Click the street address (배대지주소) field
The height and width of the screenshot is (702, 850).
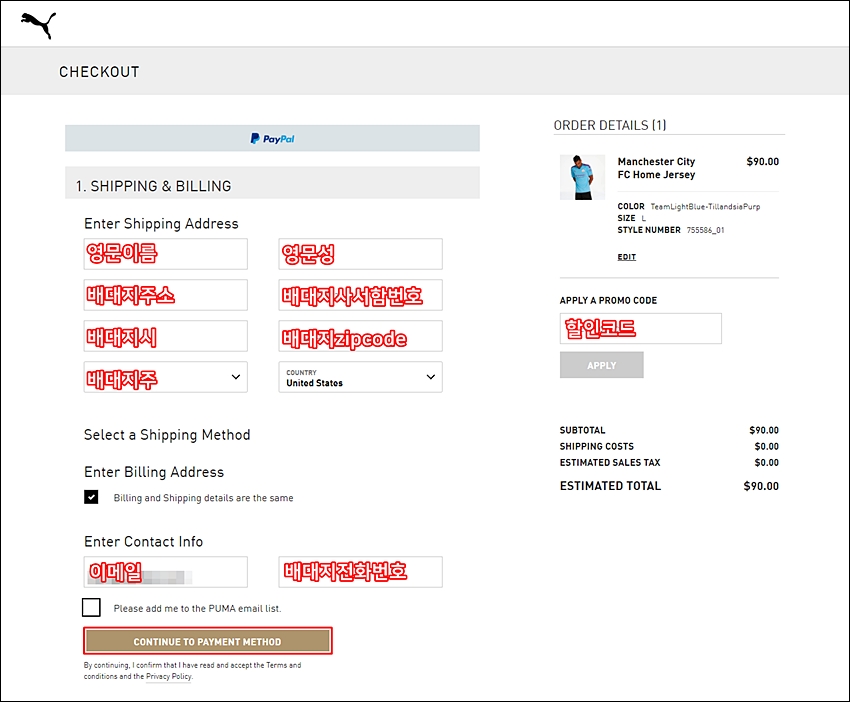click(x=165, y=295)
